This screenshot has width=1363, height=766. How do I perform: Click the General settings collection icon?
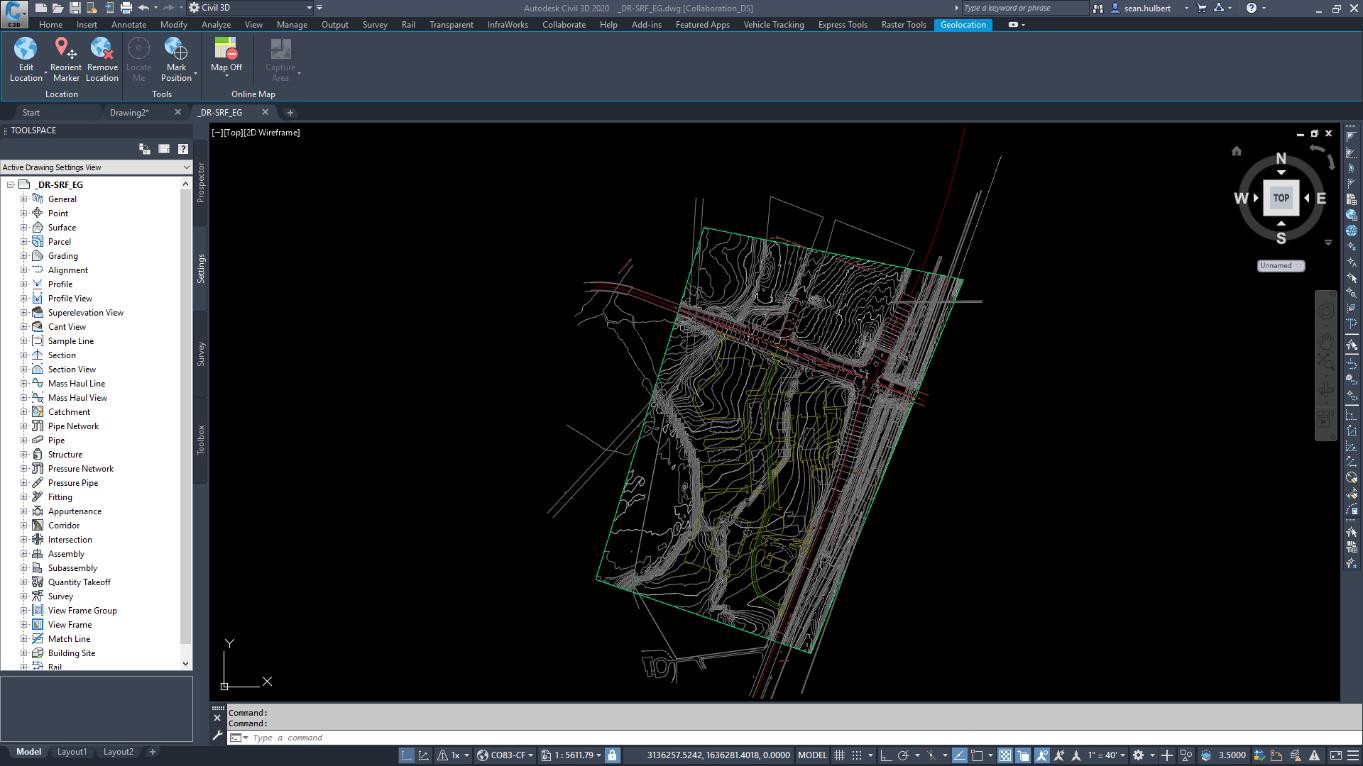pos(38,199)
